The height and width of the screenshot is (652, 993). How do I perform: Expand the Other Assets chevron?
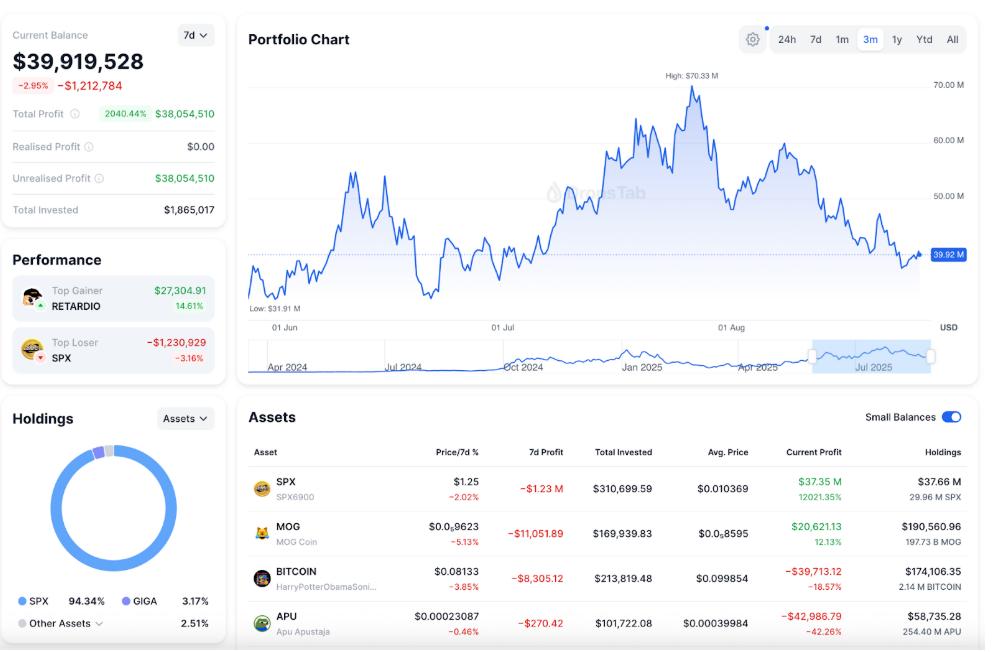pos(98,624)
